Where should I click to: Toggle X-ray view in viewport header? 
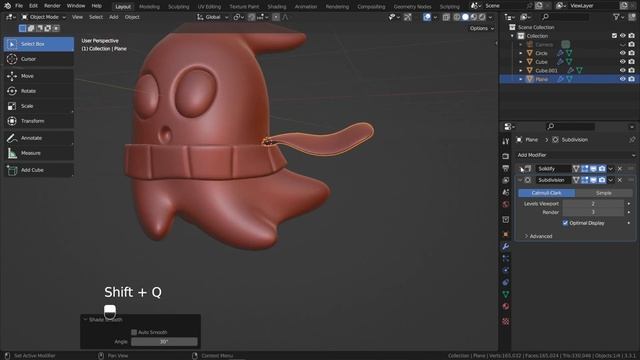pos(446,17)
